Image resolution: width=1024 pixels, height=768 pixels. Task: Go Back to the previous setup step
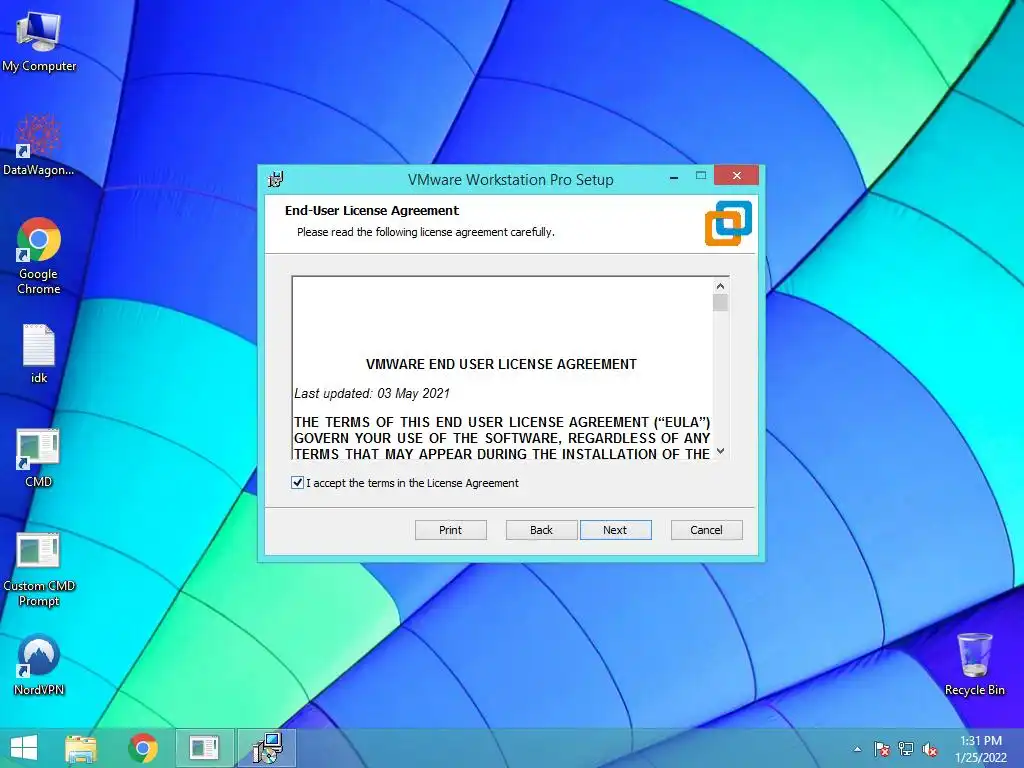pos(541,530)
